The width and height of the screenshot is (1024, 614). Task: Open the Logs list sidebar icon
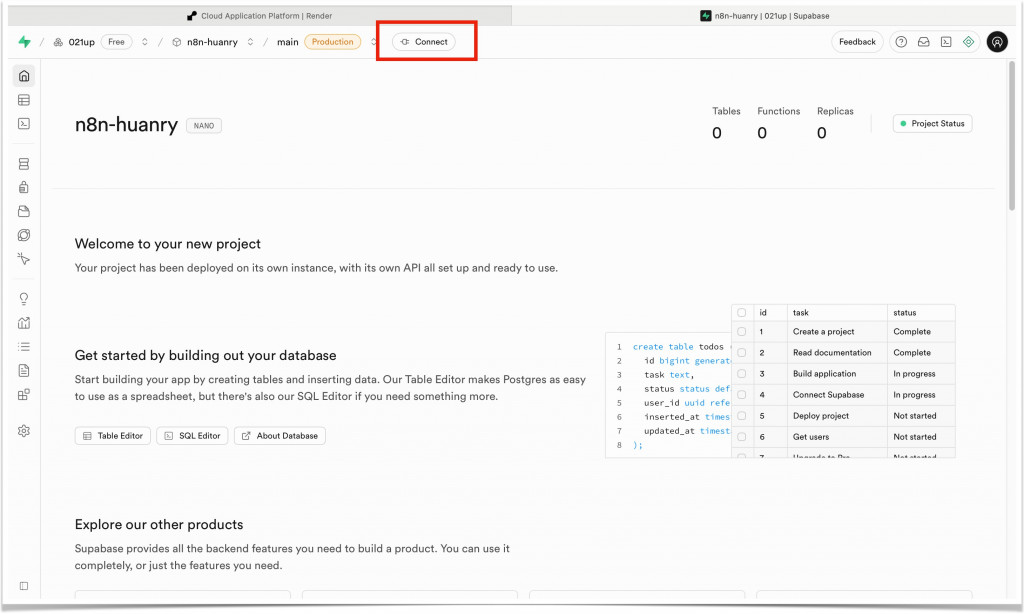pos(24,347)
